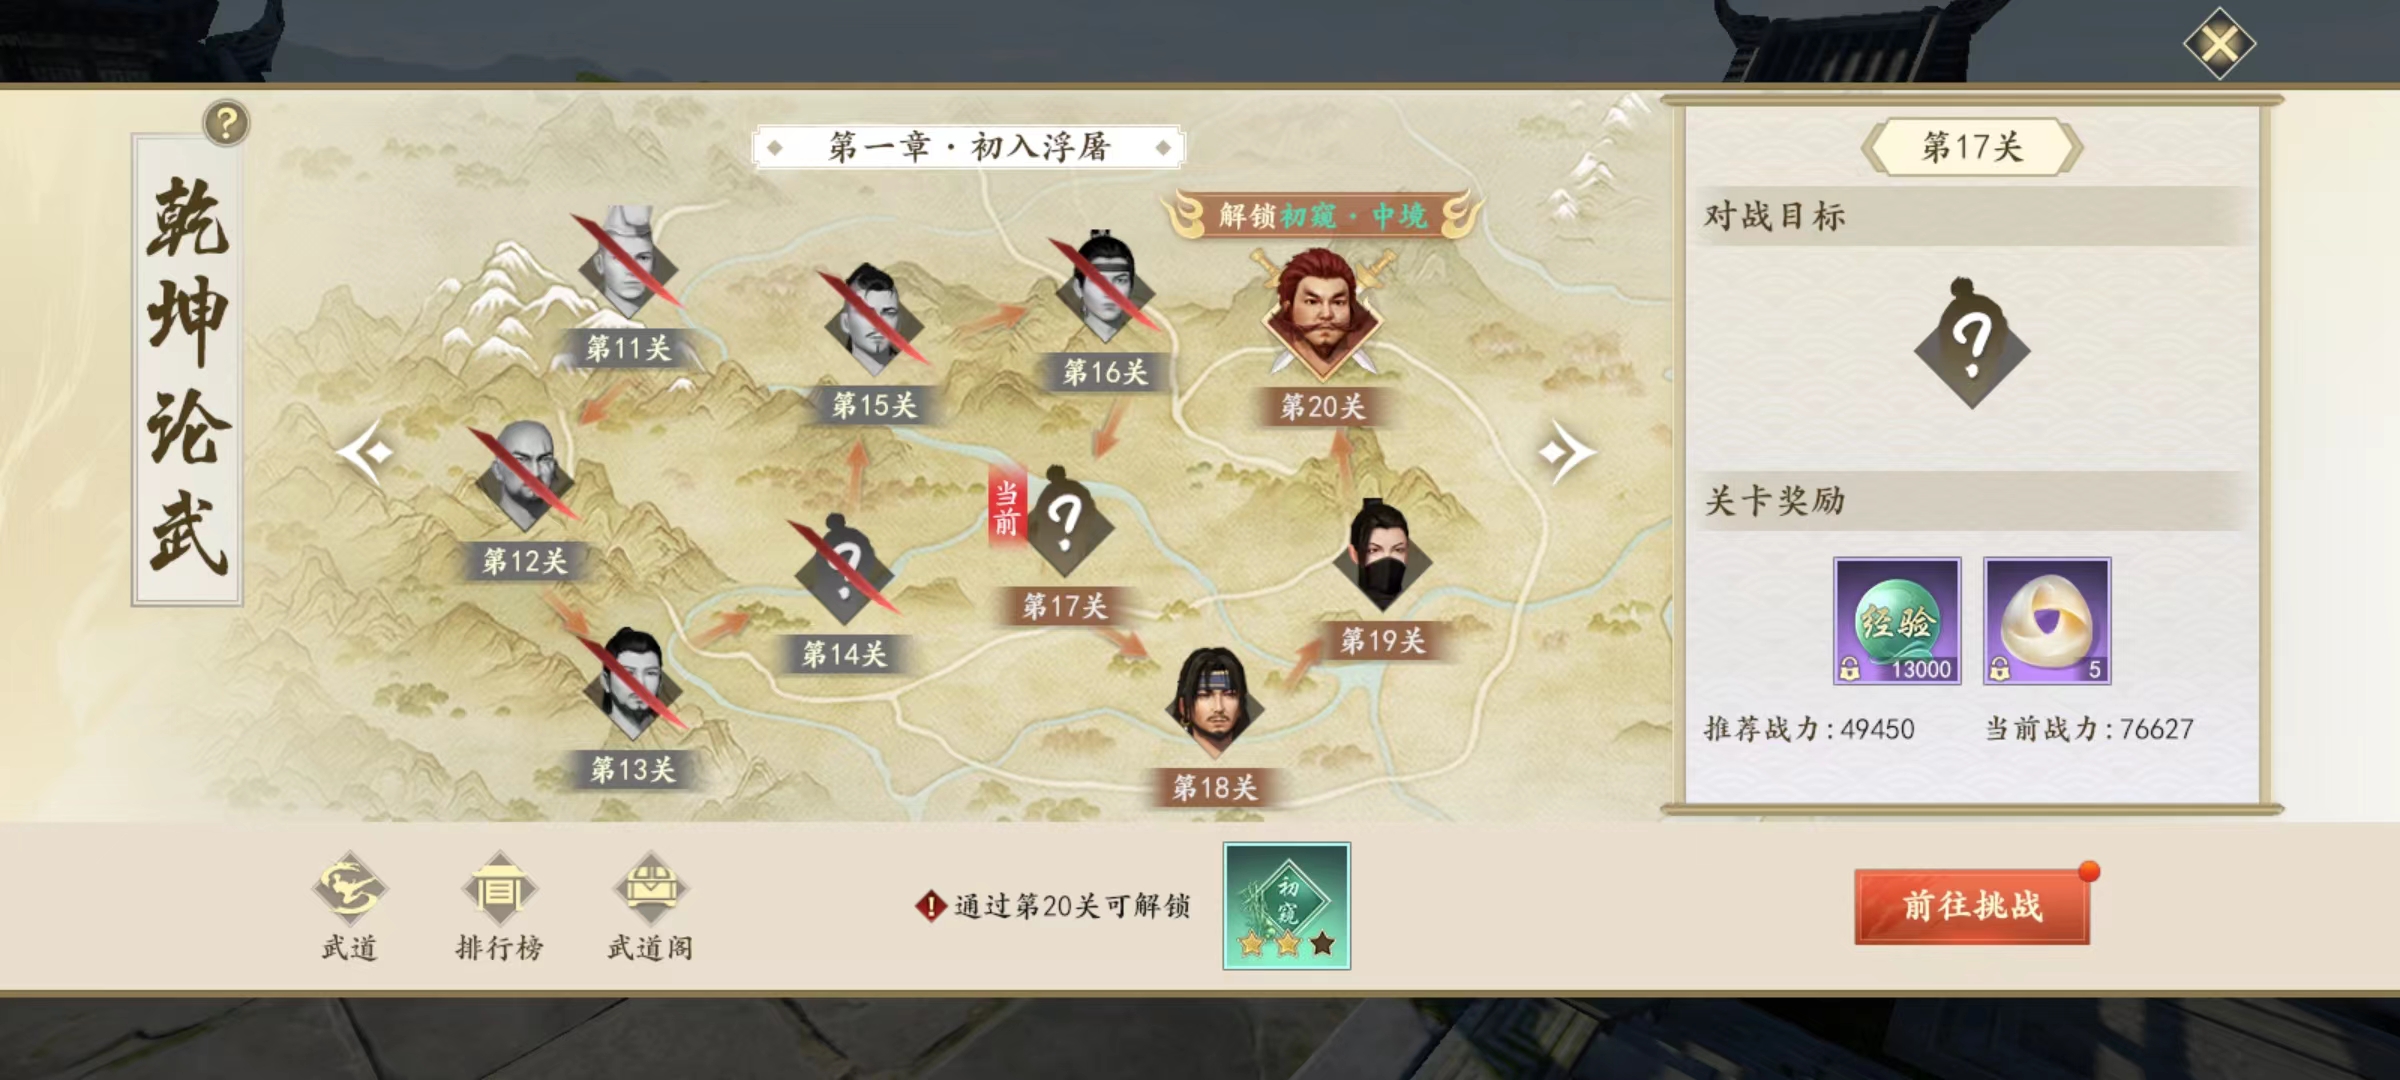This screenshot has width=2400, height=1080.
Task: Open the 武道 martial path icon
Action: (x=349, y=887)
